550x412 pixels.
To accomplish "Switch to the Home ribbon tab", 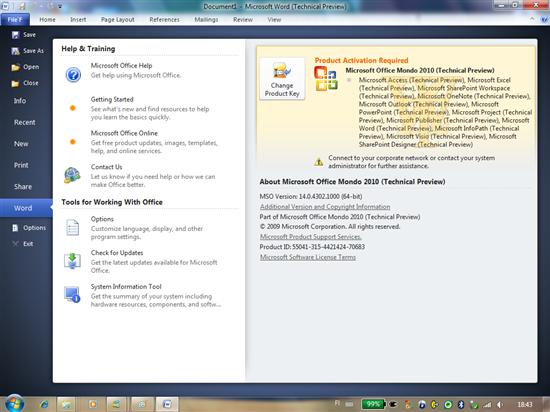I will pos(47,20).
